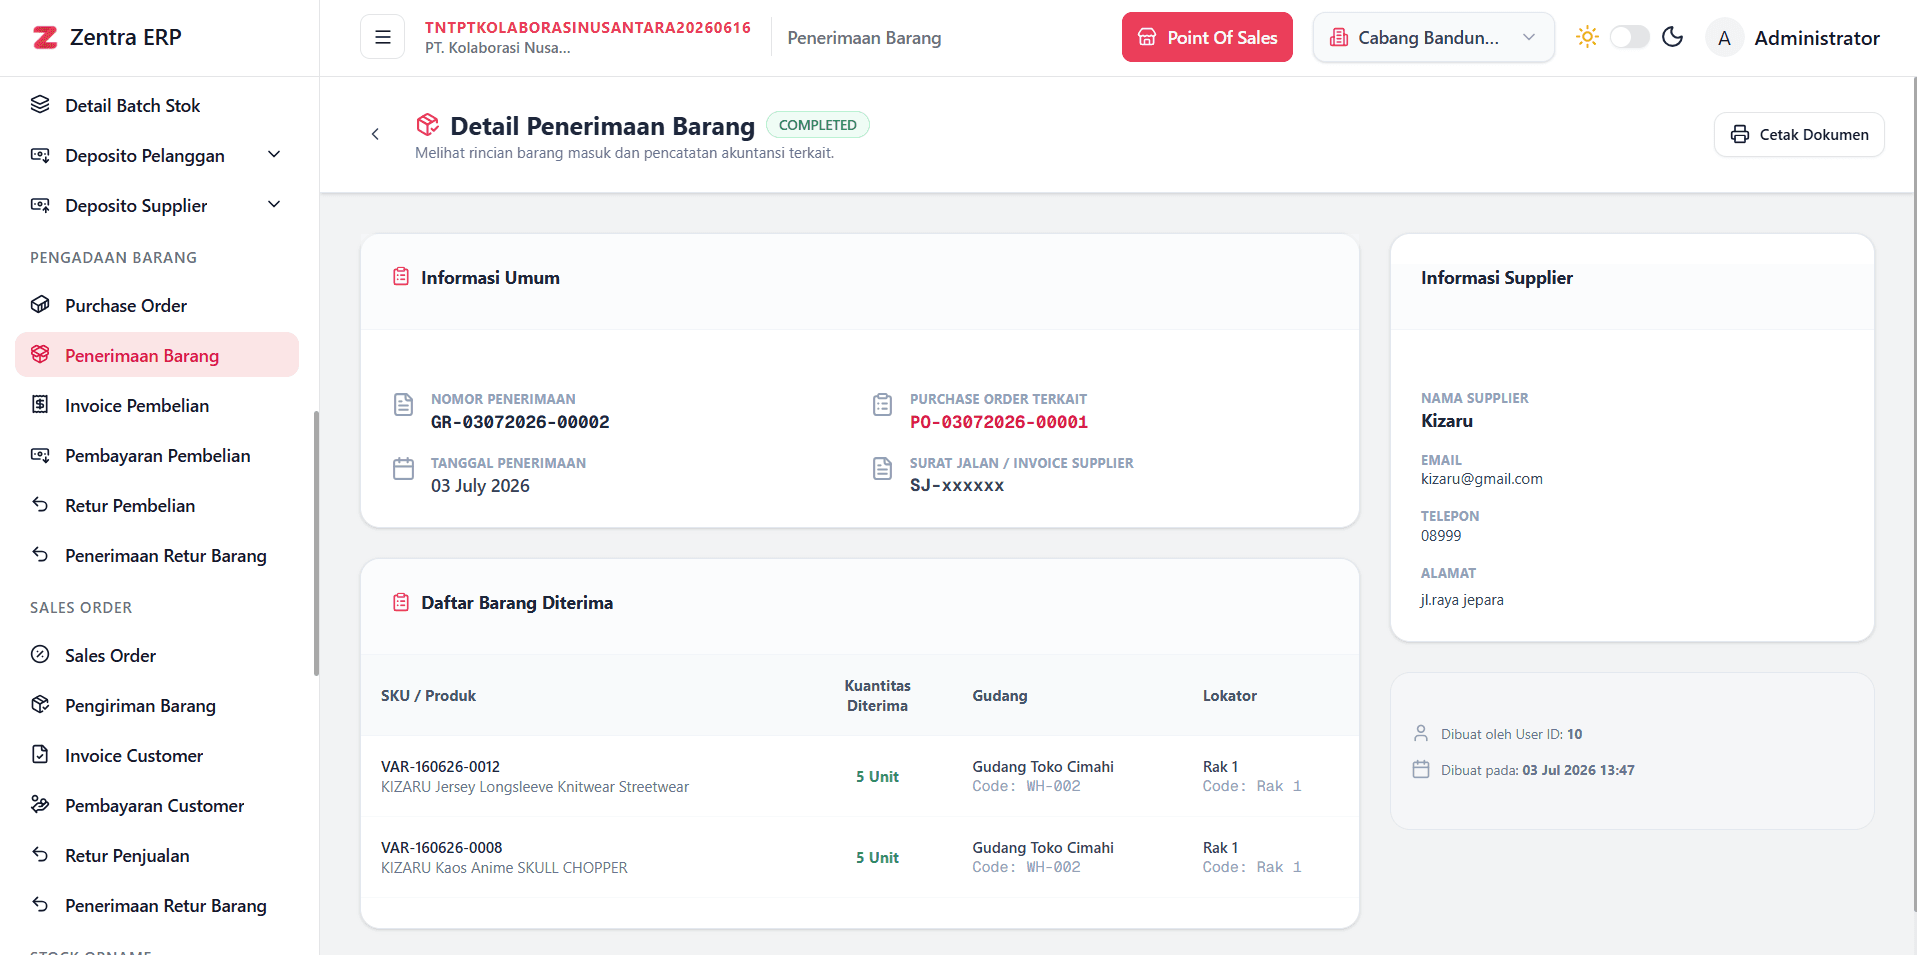Click the hamburger menu icon

tap(382, 37)
